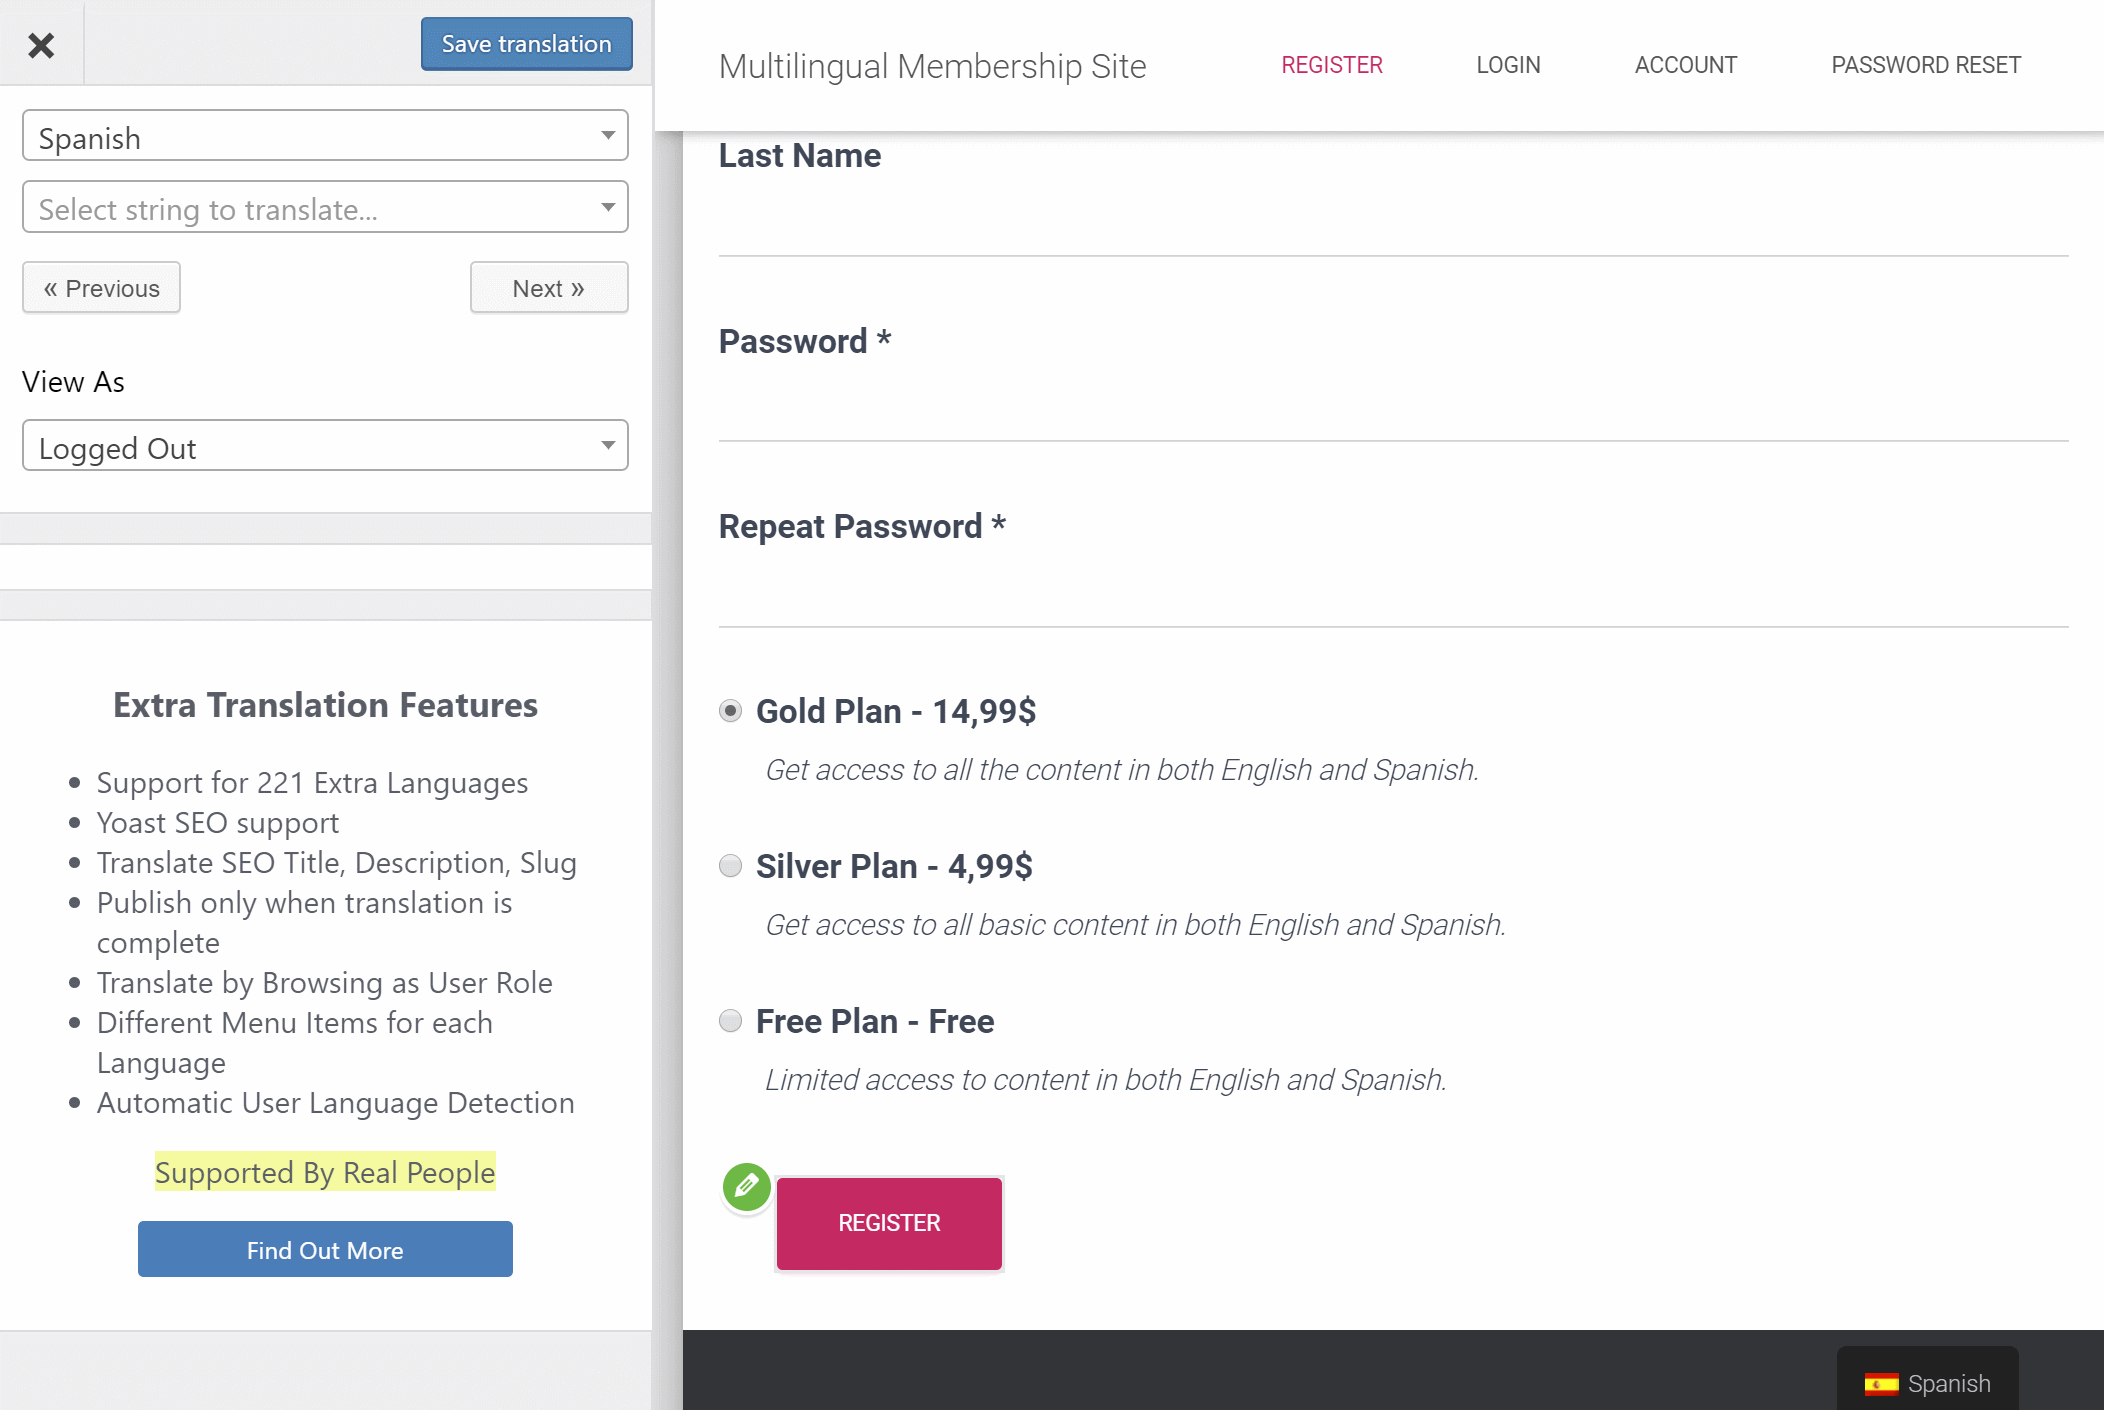2104x1410 pixels.
Task: Click the Save translation button
Action: [526, 42]
